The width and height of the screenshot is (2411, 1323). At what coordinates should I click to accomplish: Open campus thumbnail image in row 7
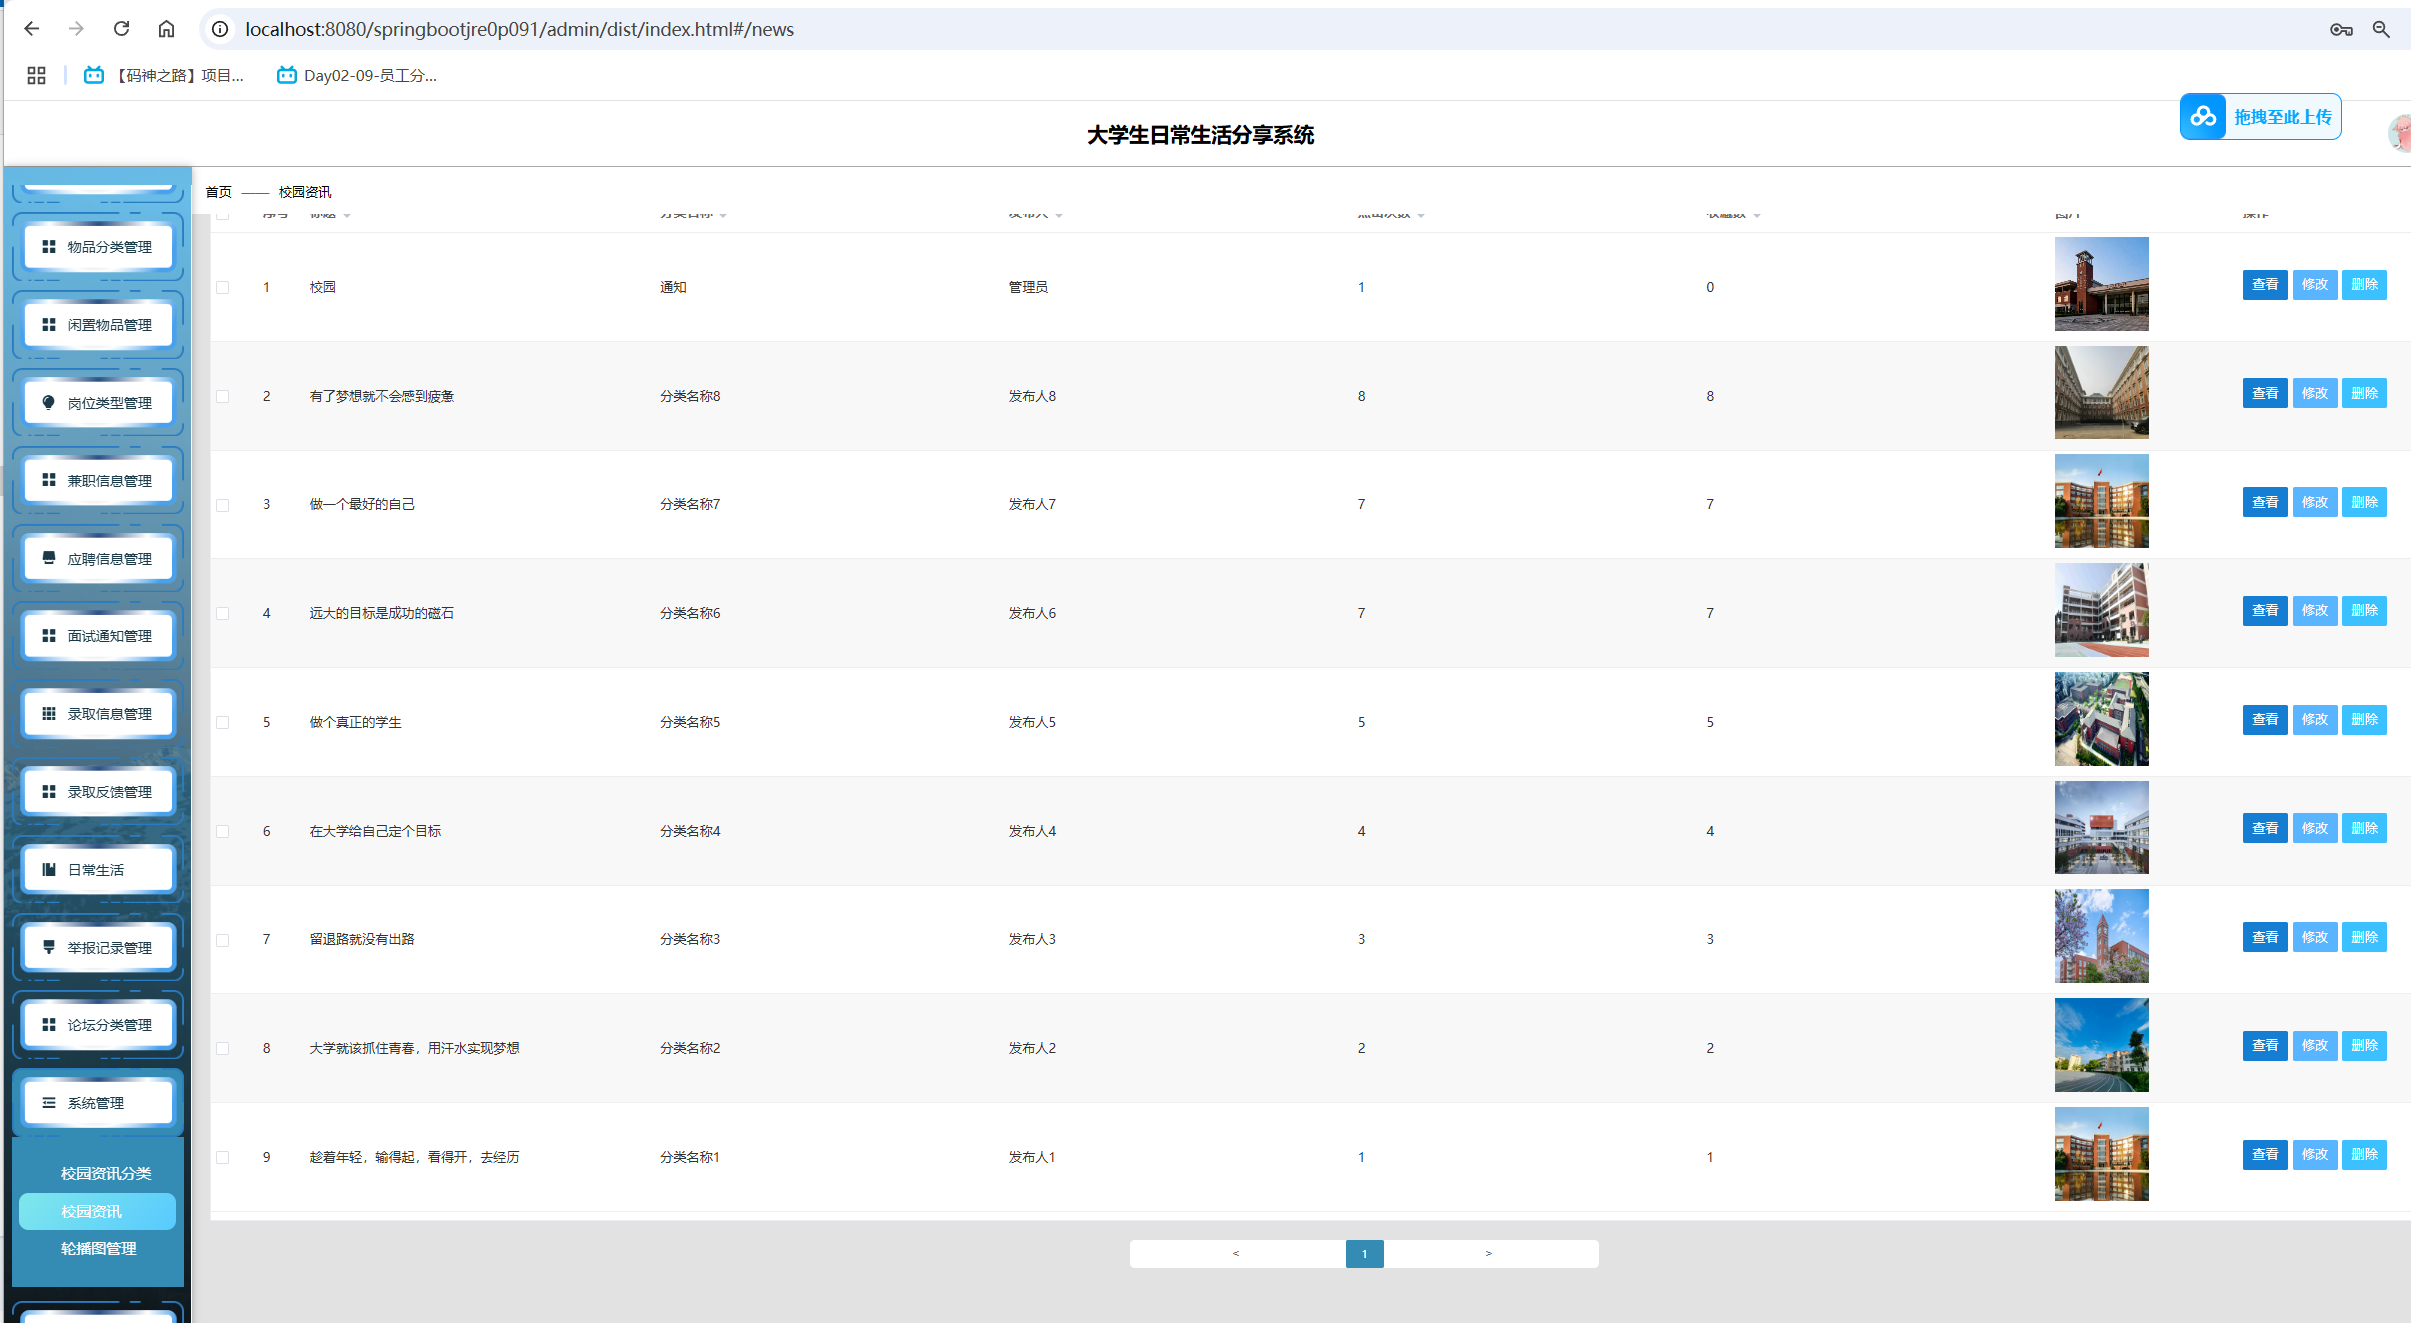click(2101, 937)
